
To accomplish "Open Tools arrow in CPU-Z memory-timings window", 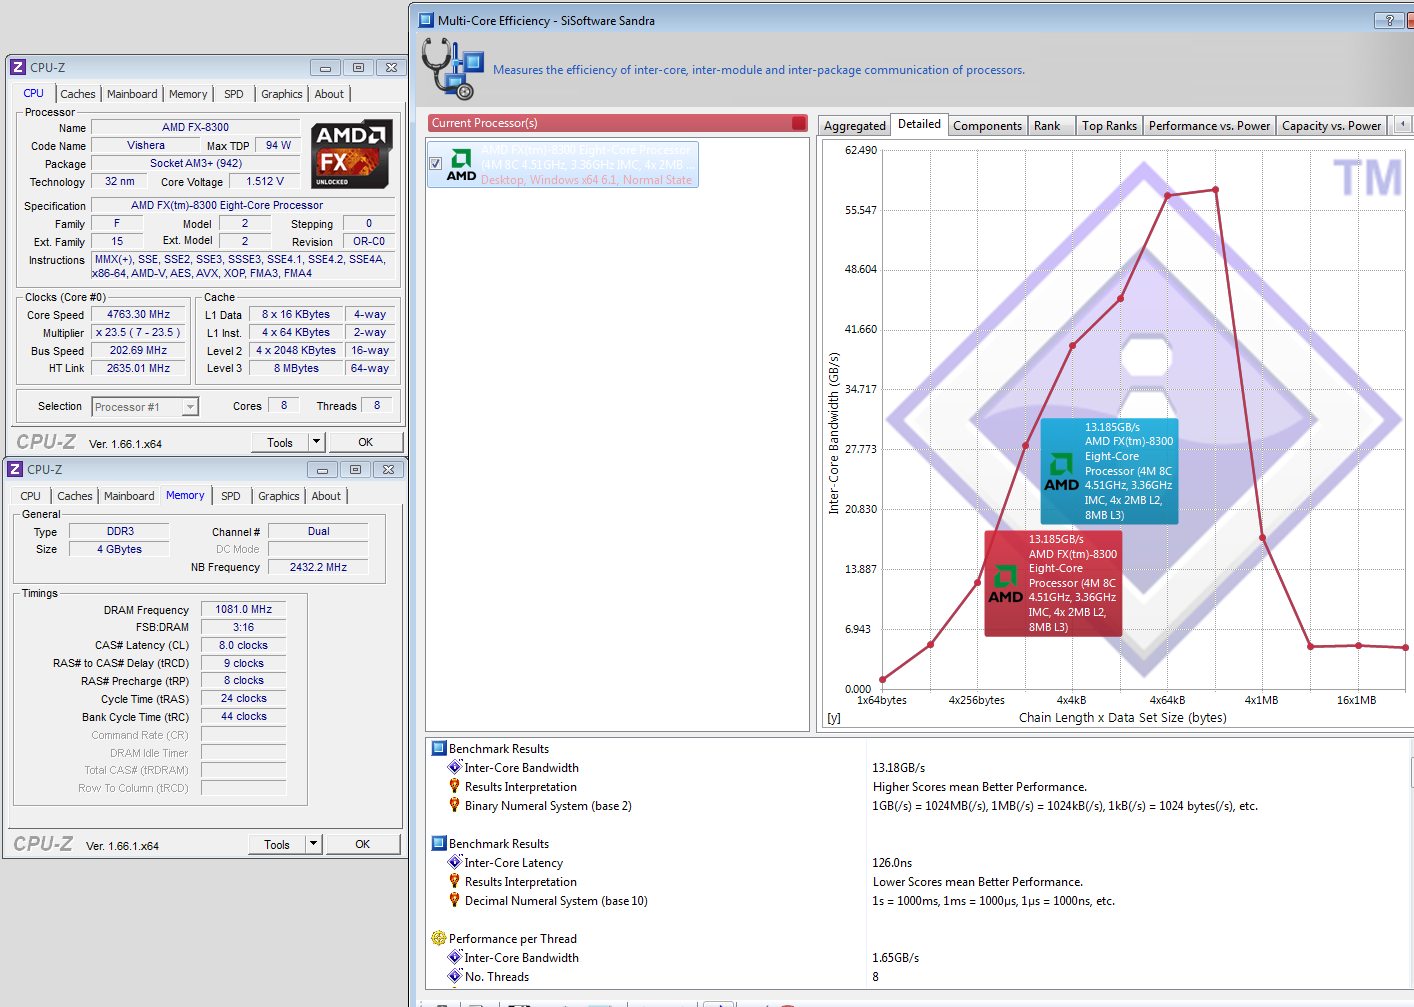I will point(313,844).
